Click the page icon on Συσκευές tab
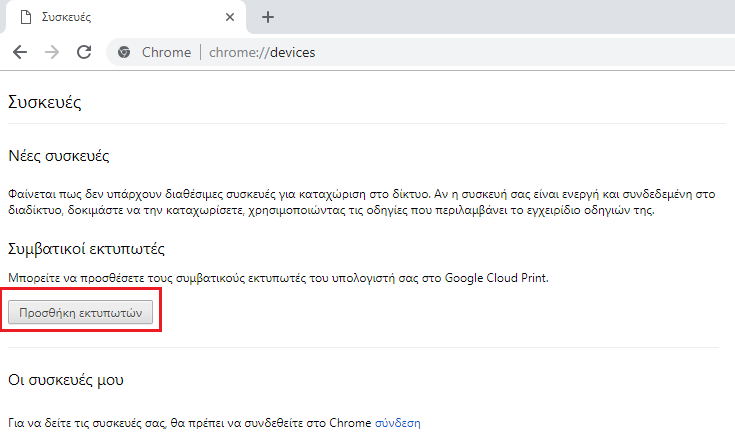The width and height of the screenshot is (735, 435). pos(26,17)
